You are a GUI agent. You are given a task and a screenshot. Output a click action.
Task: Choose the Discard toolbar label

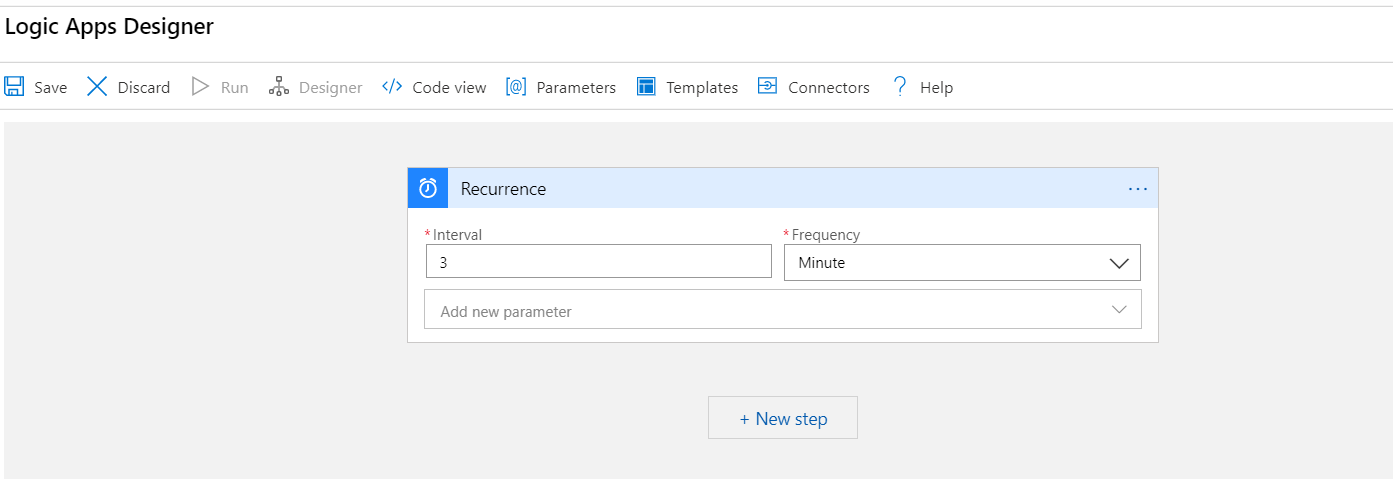pos(144,88)
